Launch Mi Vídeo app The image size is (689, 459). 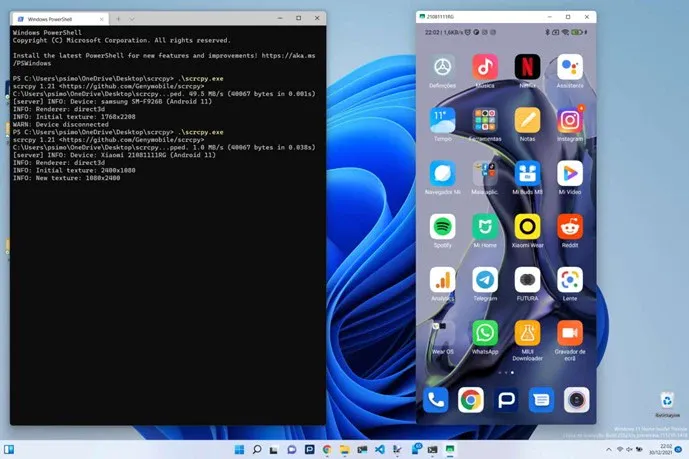click(x=570, y=173)
